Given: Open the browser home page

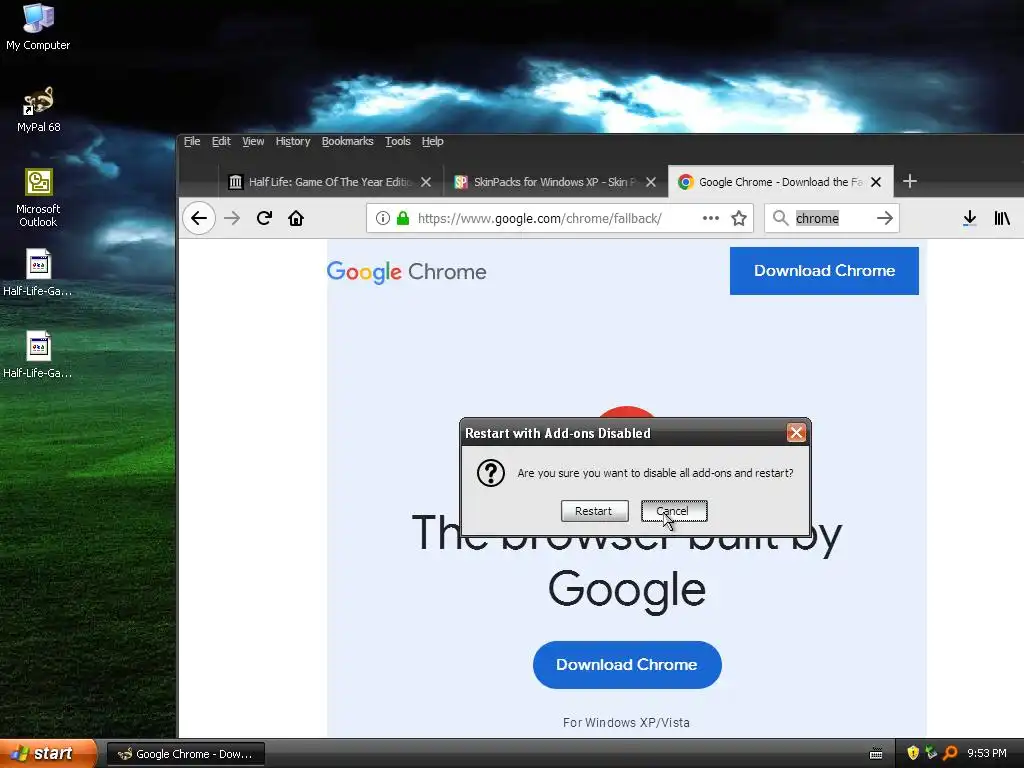Looking at the screenshot, I should (296, 218).
